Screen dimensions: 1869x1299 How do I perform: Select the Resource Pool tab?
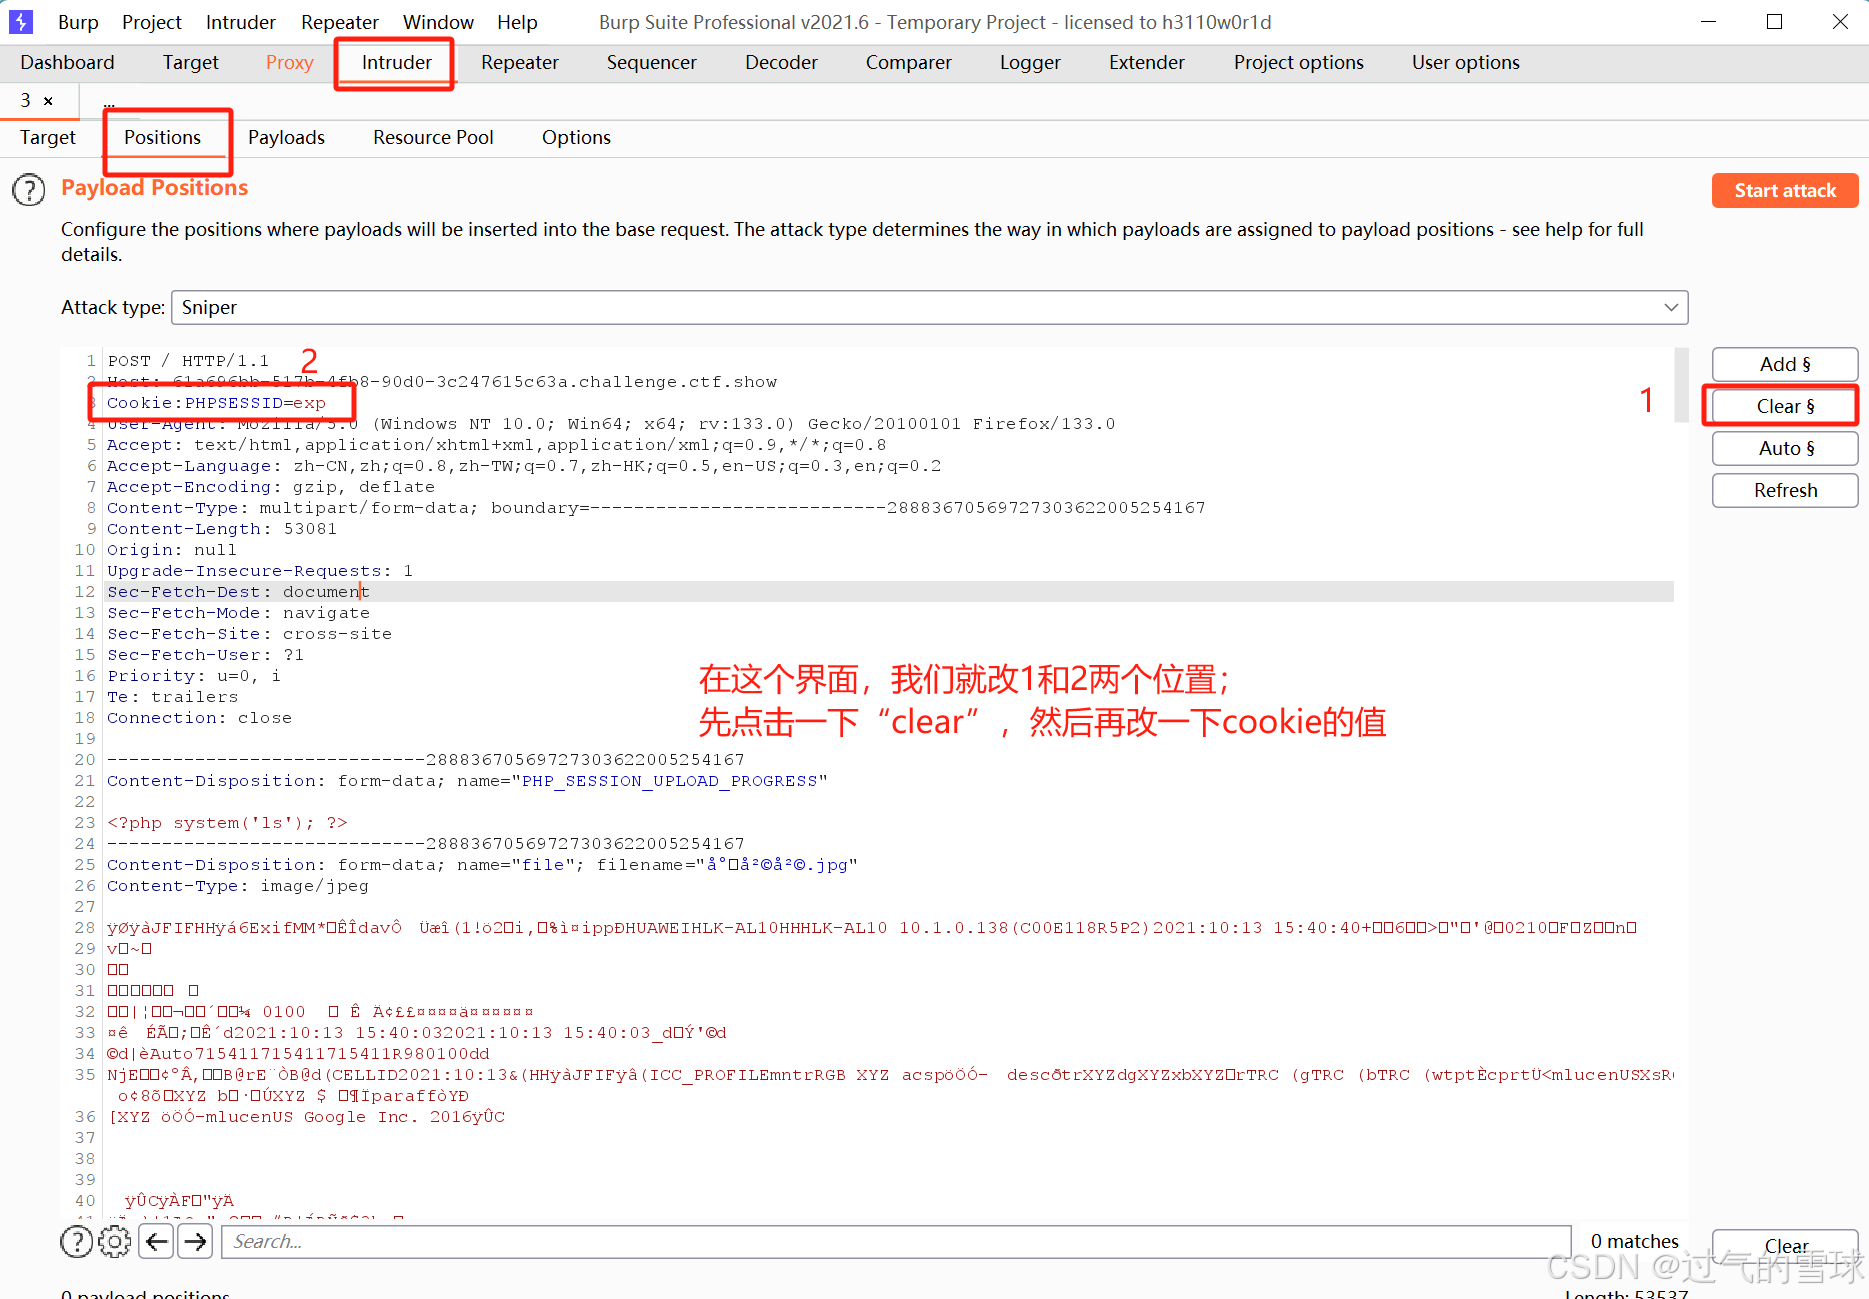pos(433,137)
